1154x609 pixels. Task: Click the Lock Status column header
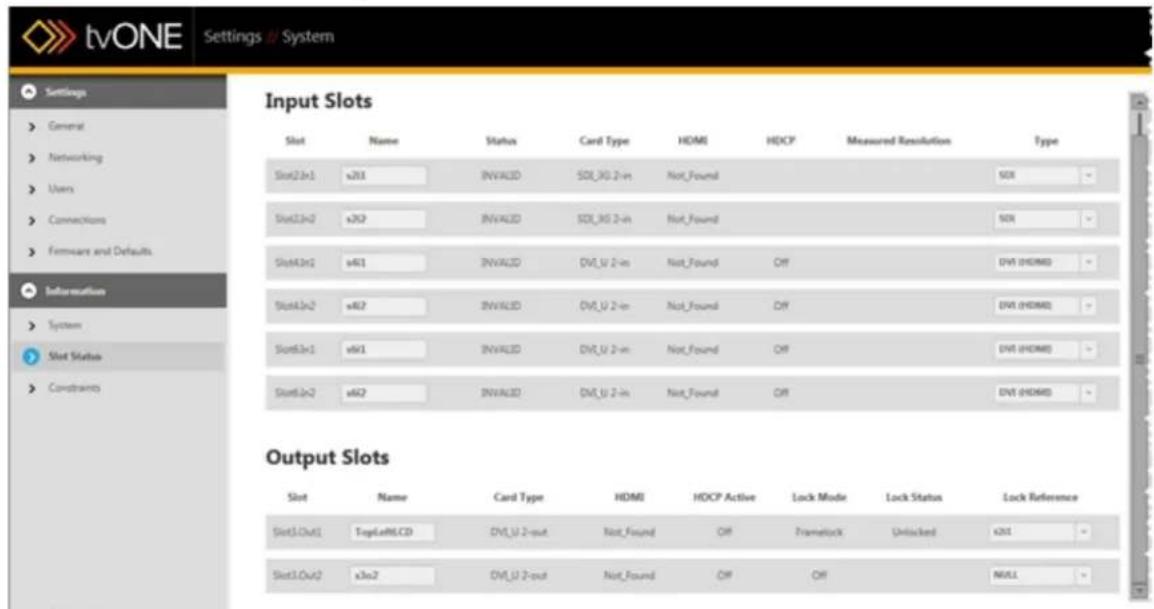pyautogui.click(x=913, y=497)
